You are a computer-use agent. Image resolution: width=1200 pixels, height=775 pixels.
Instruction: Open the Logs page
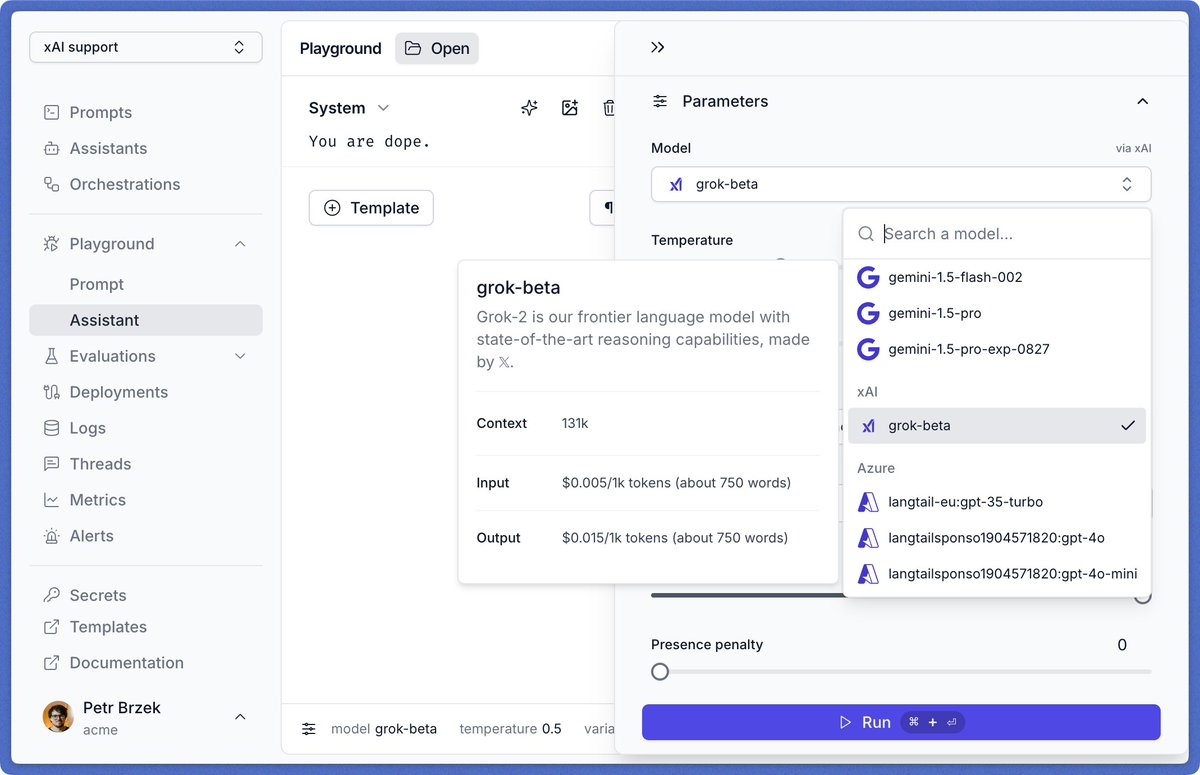(x=87, y=428)
